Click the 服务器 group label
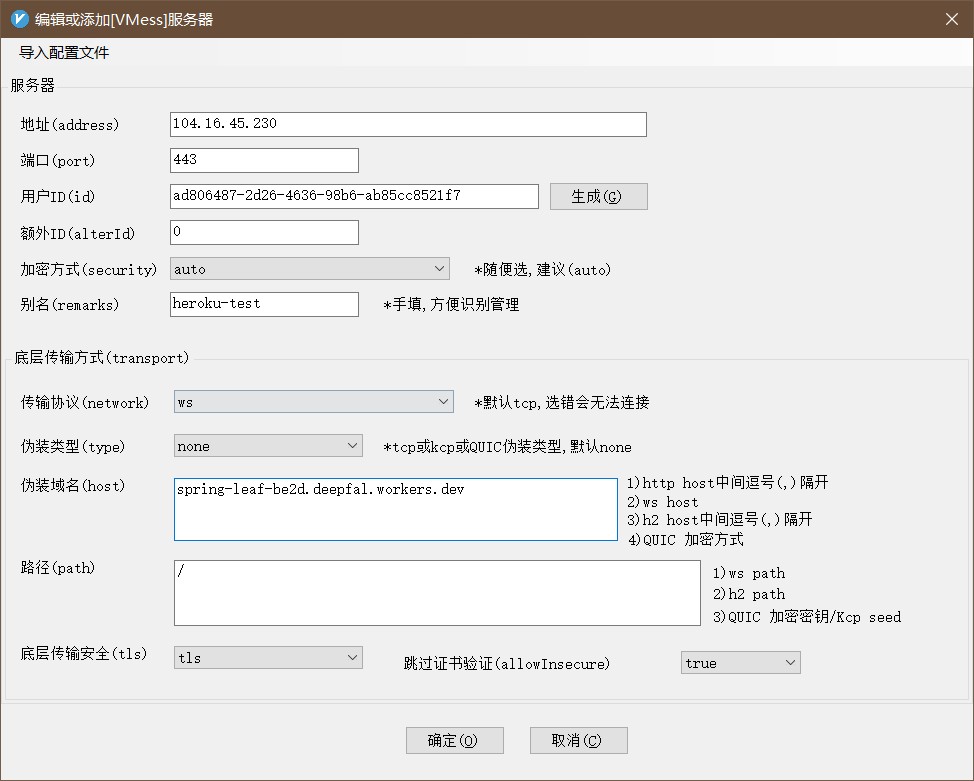This screenshot has width=974, height=781. click(32, 85)
